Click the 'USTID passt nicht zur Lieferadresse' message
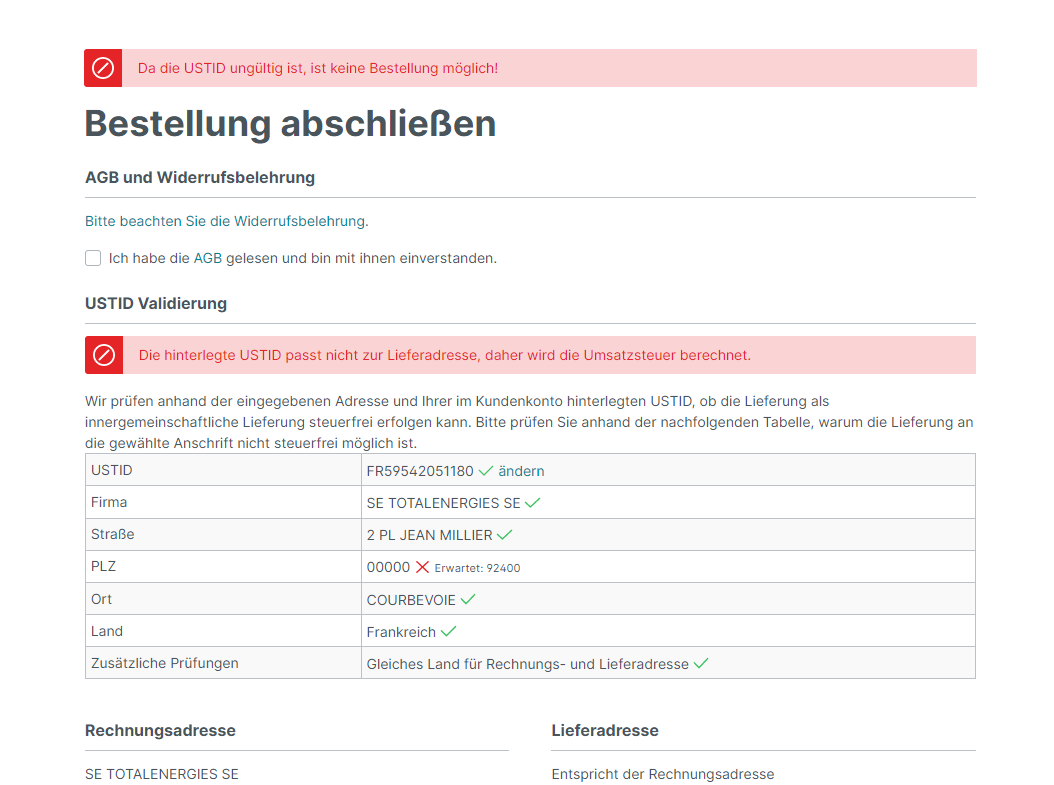The image size is (1054, 785). 444,355
